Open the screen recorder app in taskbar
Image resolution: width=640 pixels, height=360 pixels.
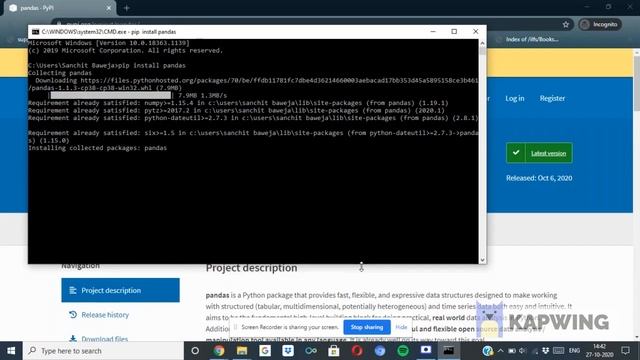[426, 351]
